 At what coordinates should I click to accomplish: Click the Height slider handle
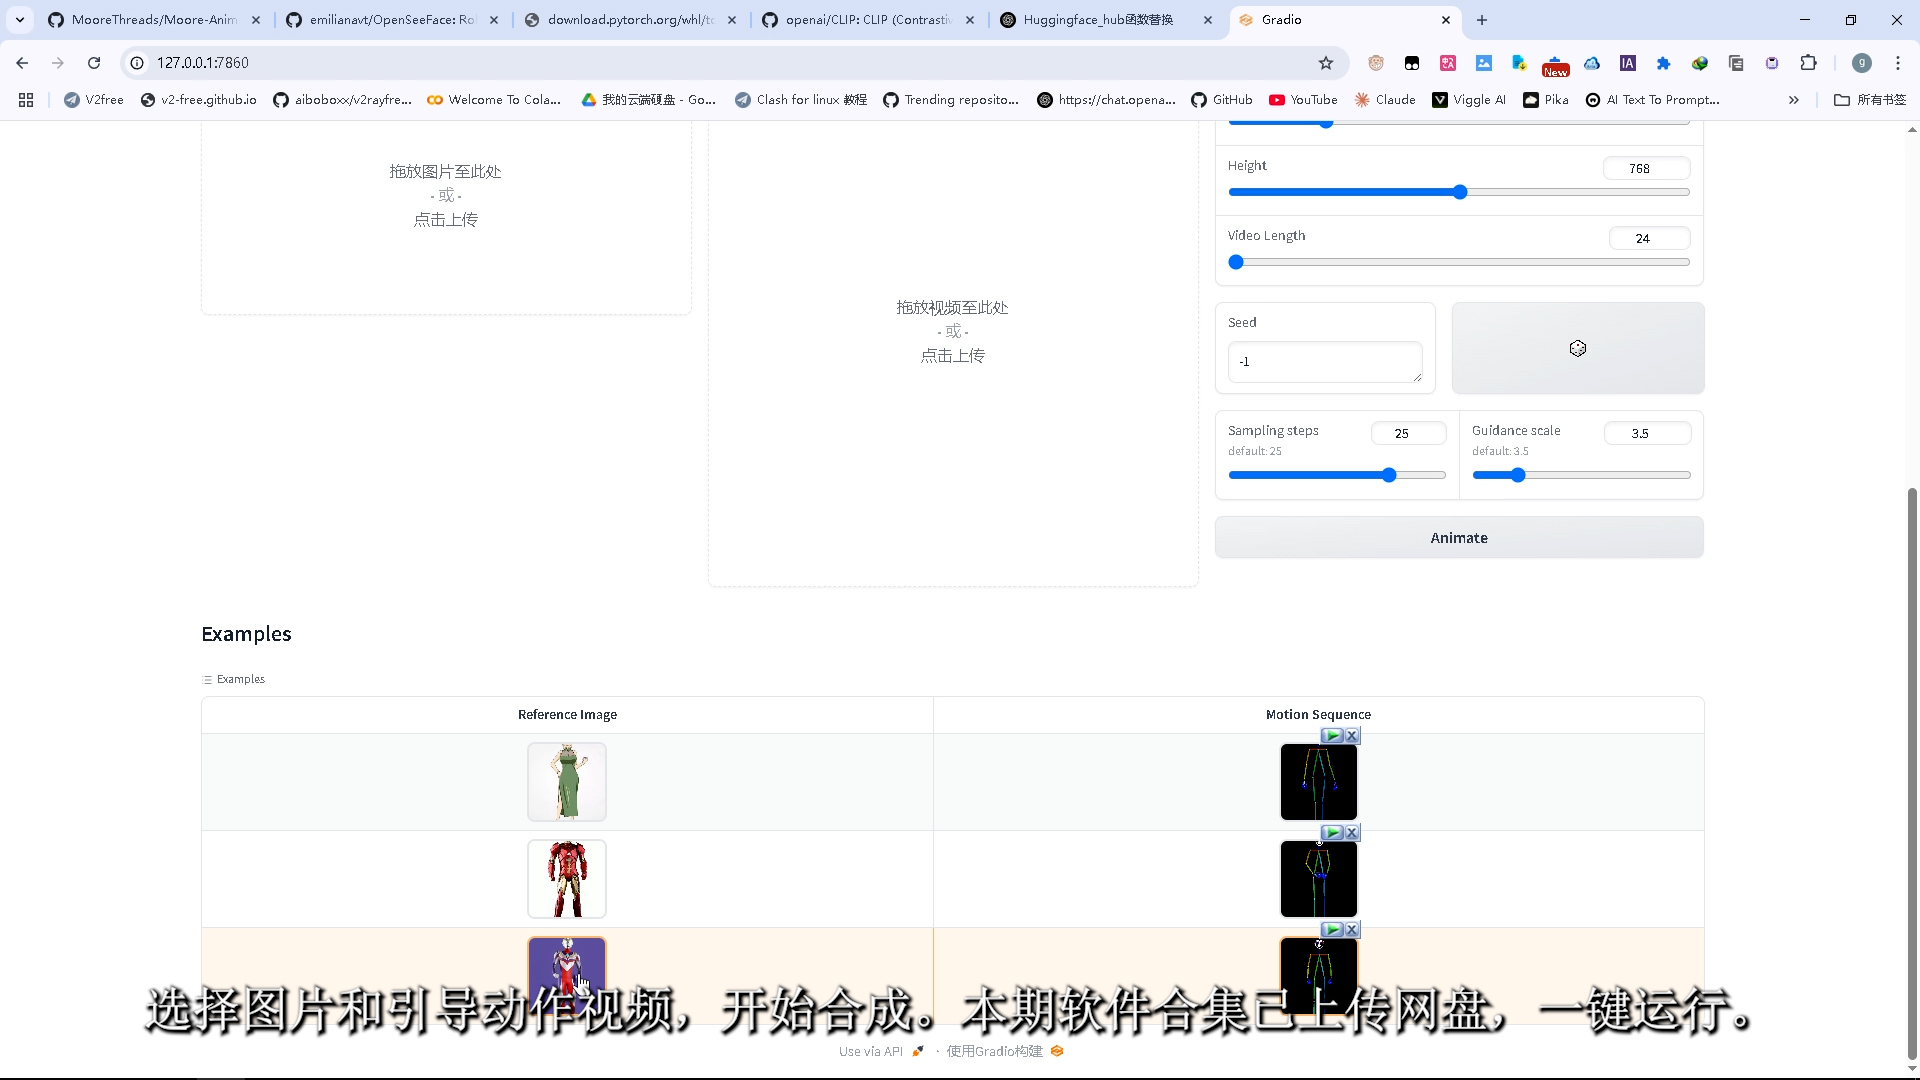tap(1460, 192)
